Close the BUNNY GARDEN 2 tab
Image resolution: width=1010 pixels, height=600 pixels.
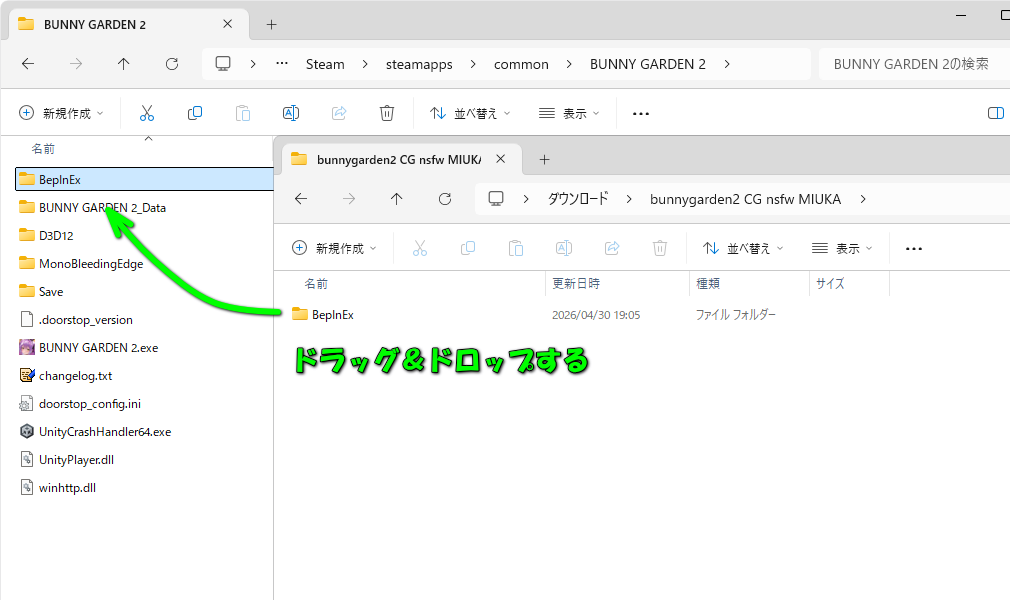(x=228, y=24)
